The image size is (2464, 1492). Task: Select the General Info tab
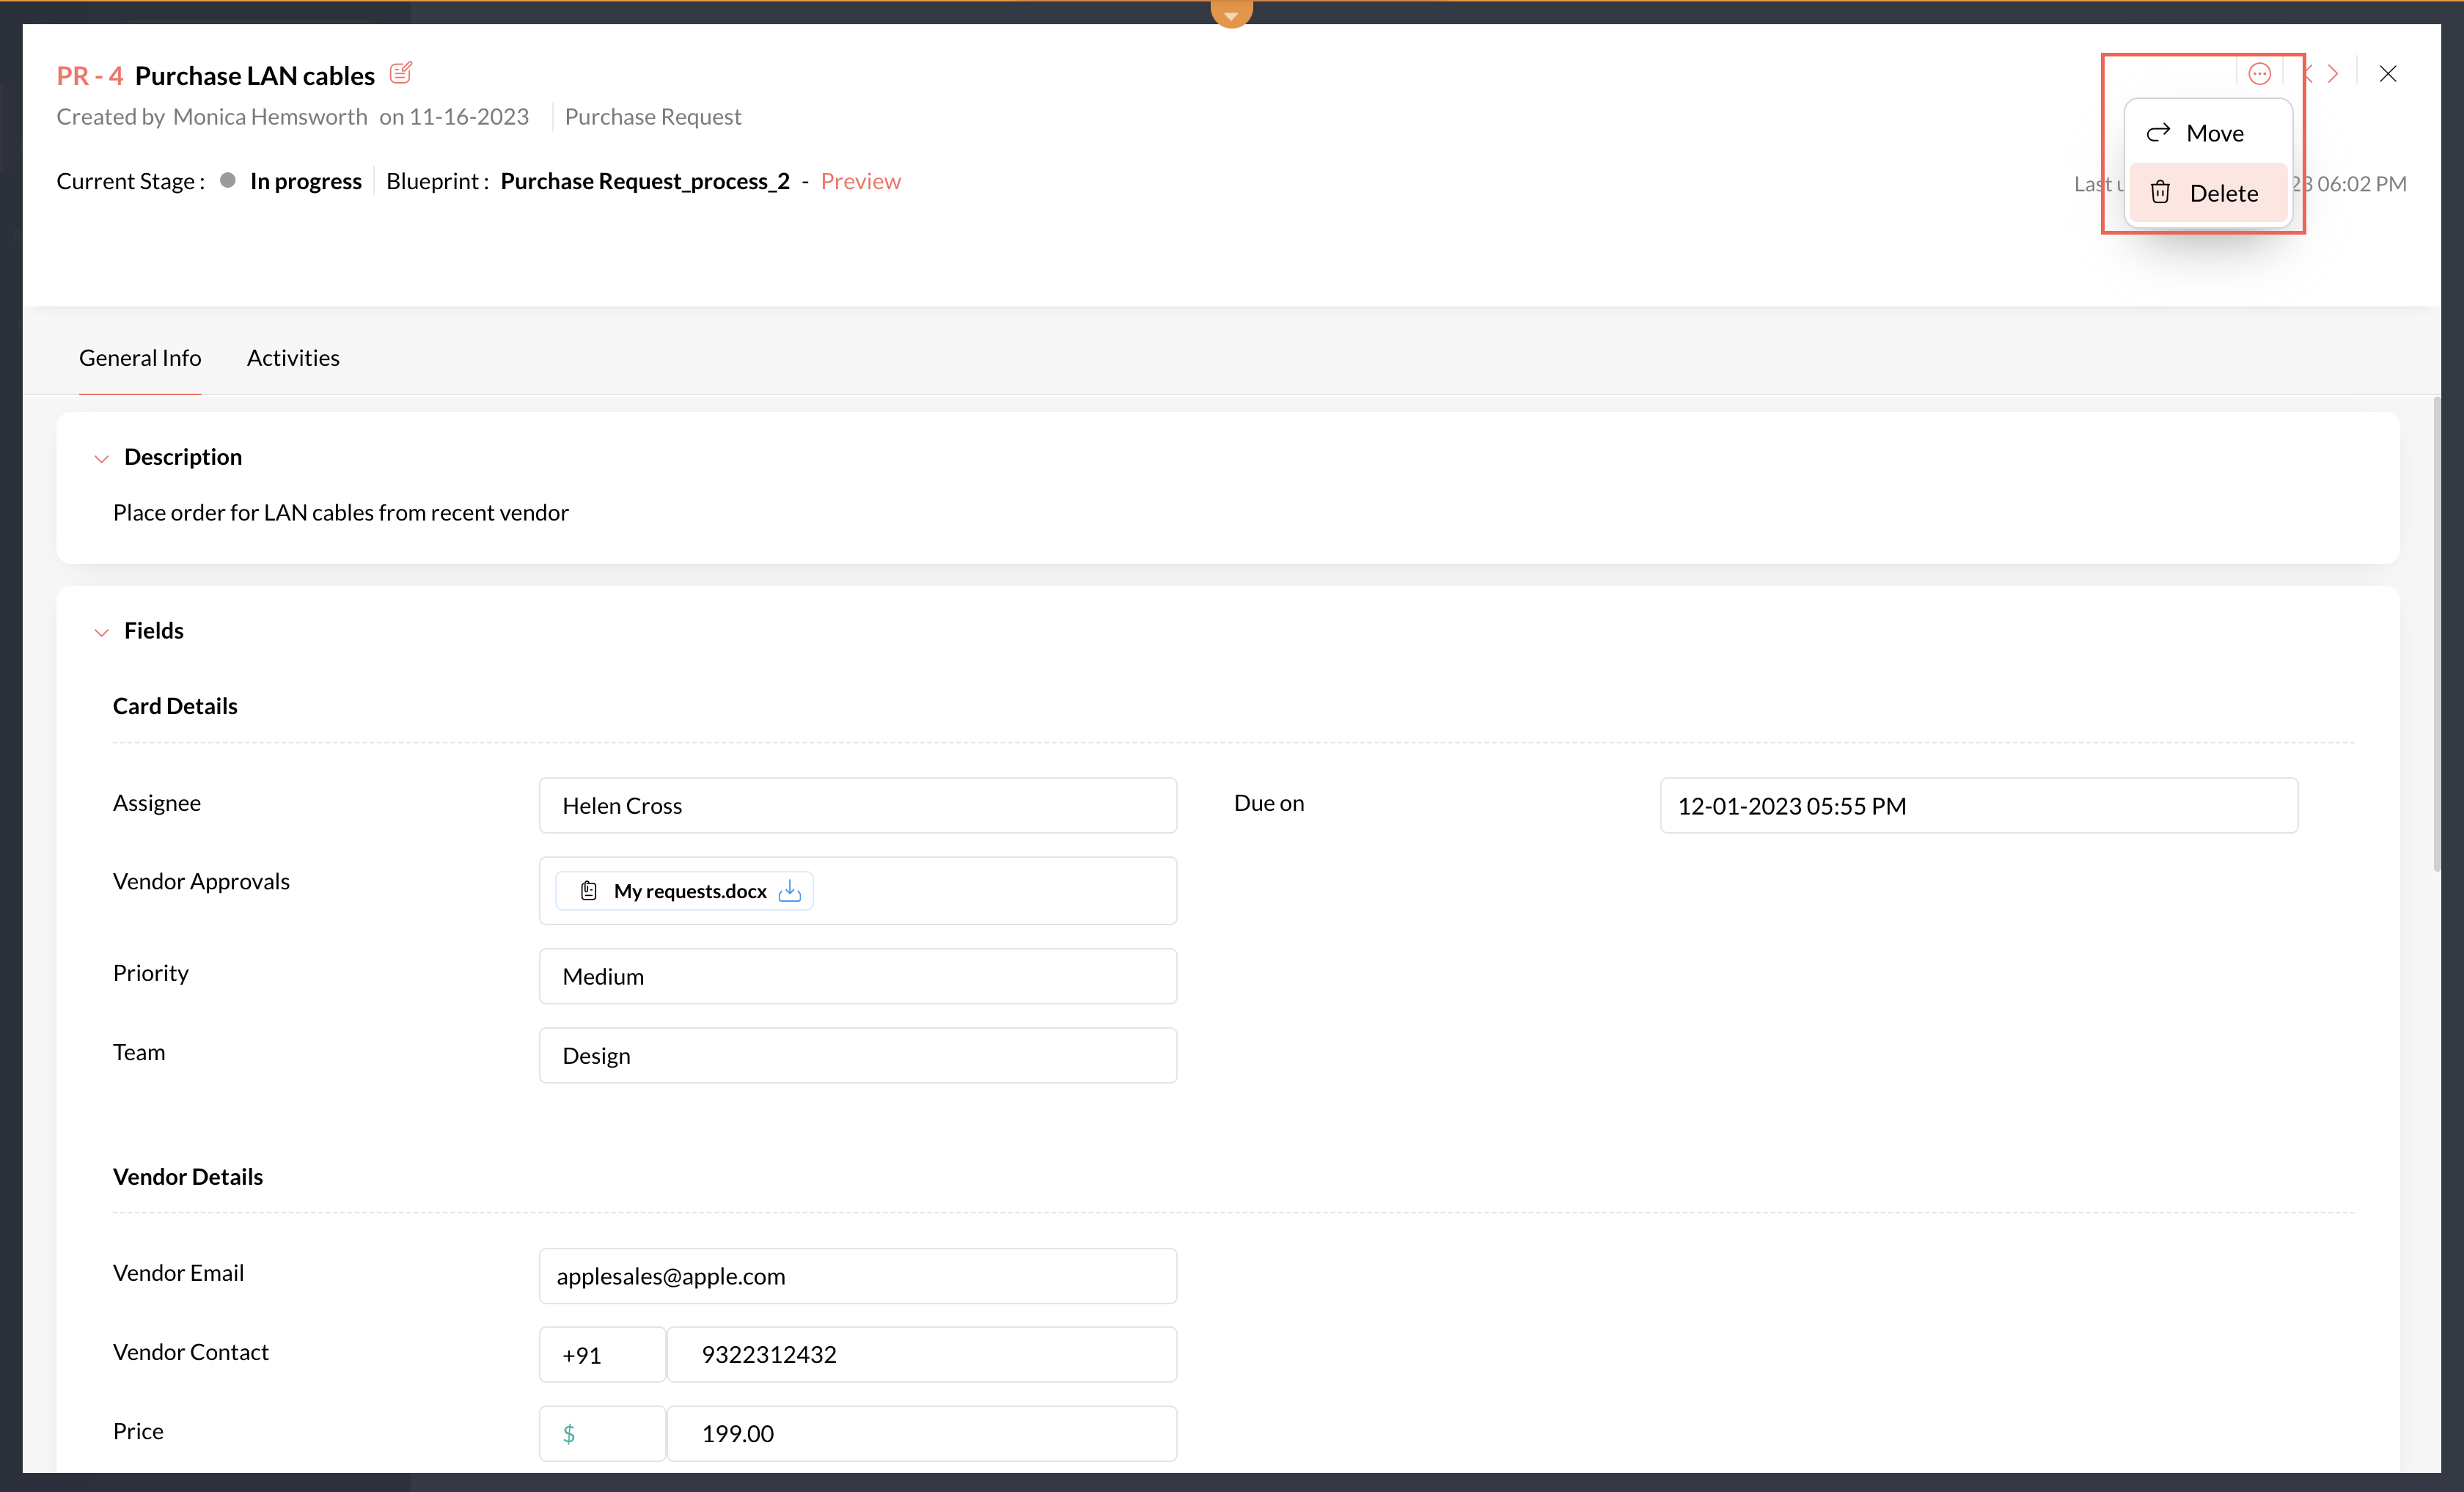(x=140, y=358)
